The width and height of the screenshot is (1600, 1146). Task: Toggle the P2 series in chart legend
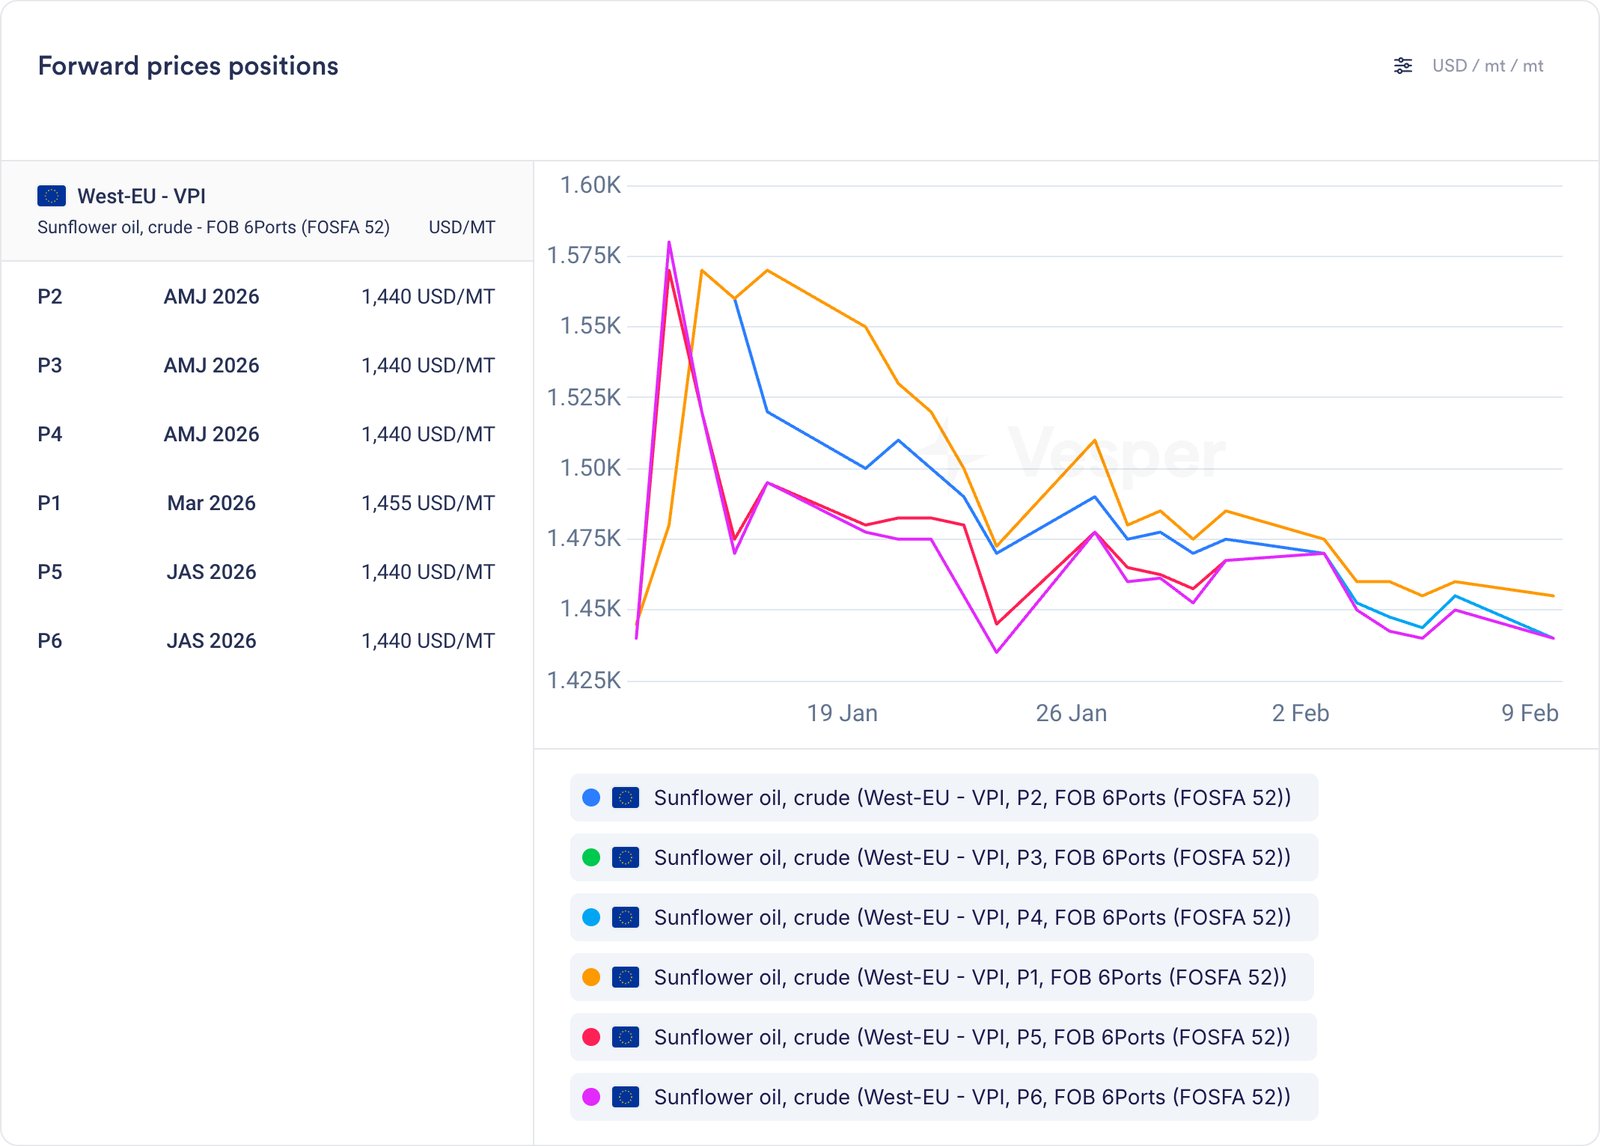943,798
